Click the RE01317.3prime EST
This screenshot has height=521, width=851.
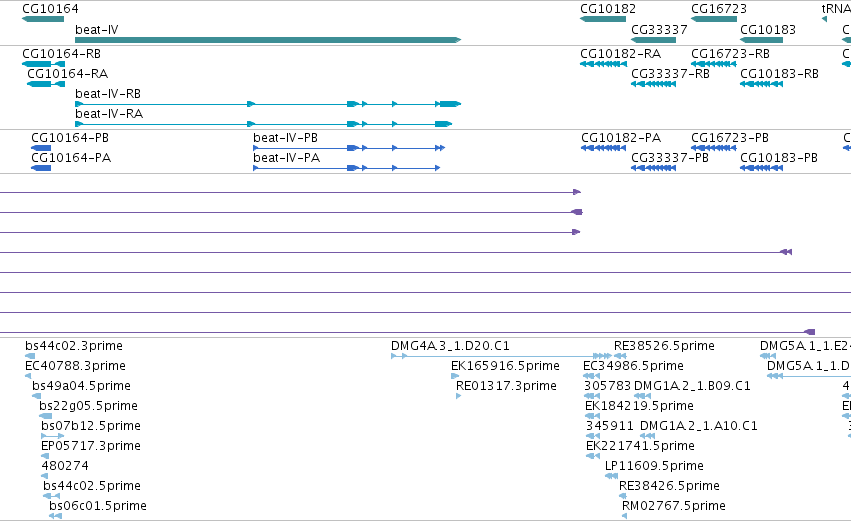pyautogui.click(x=459, y=396)
